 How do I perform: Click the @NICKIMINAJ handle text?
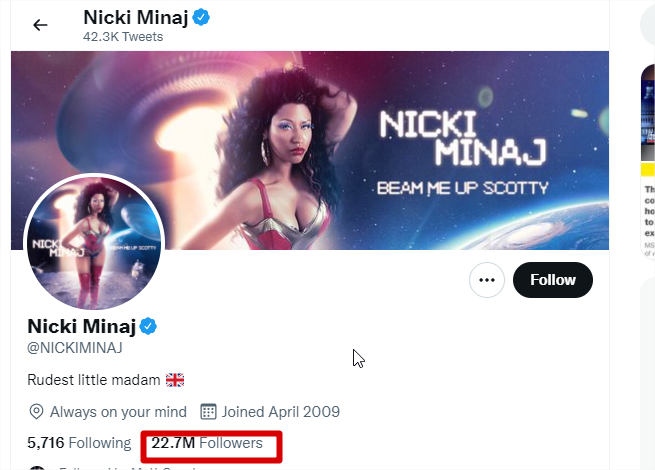pos(73,349)
